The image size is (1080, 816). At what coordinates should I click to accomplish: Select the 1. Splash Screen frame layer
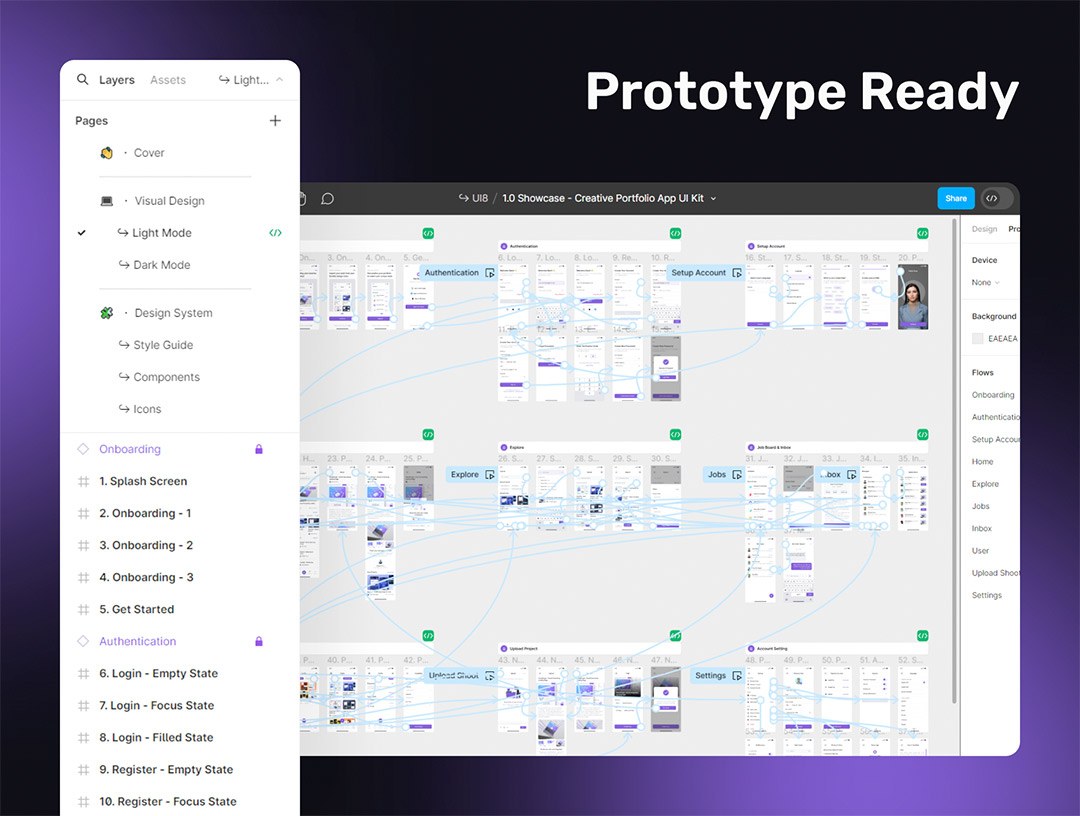(143, 481)
